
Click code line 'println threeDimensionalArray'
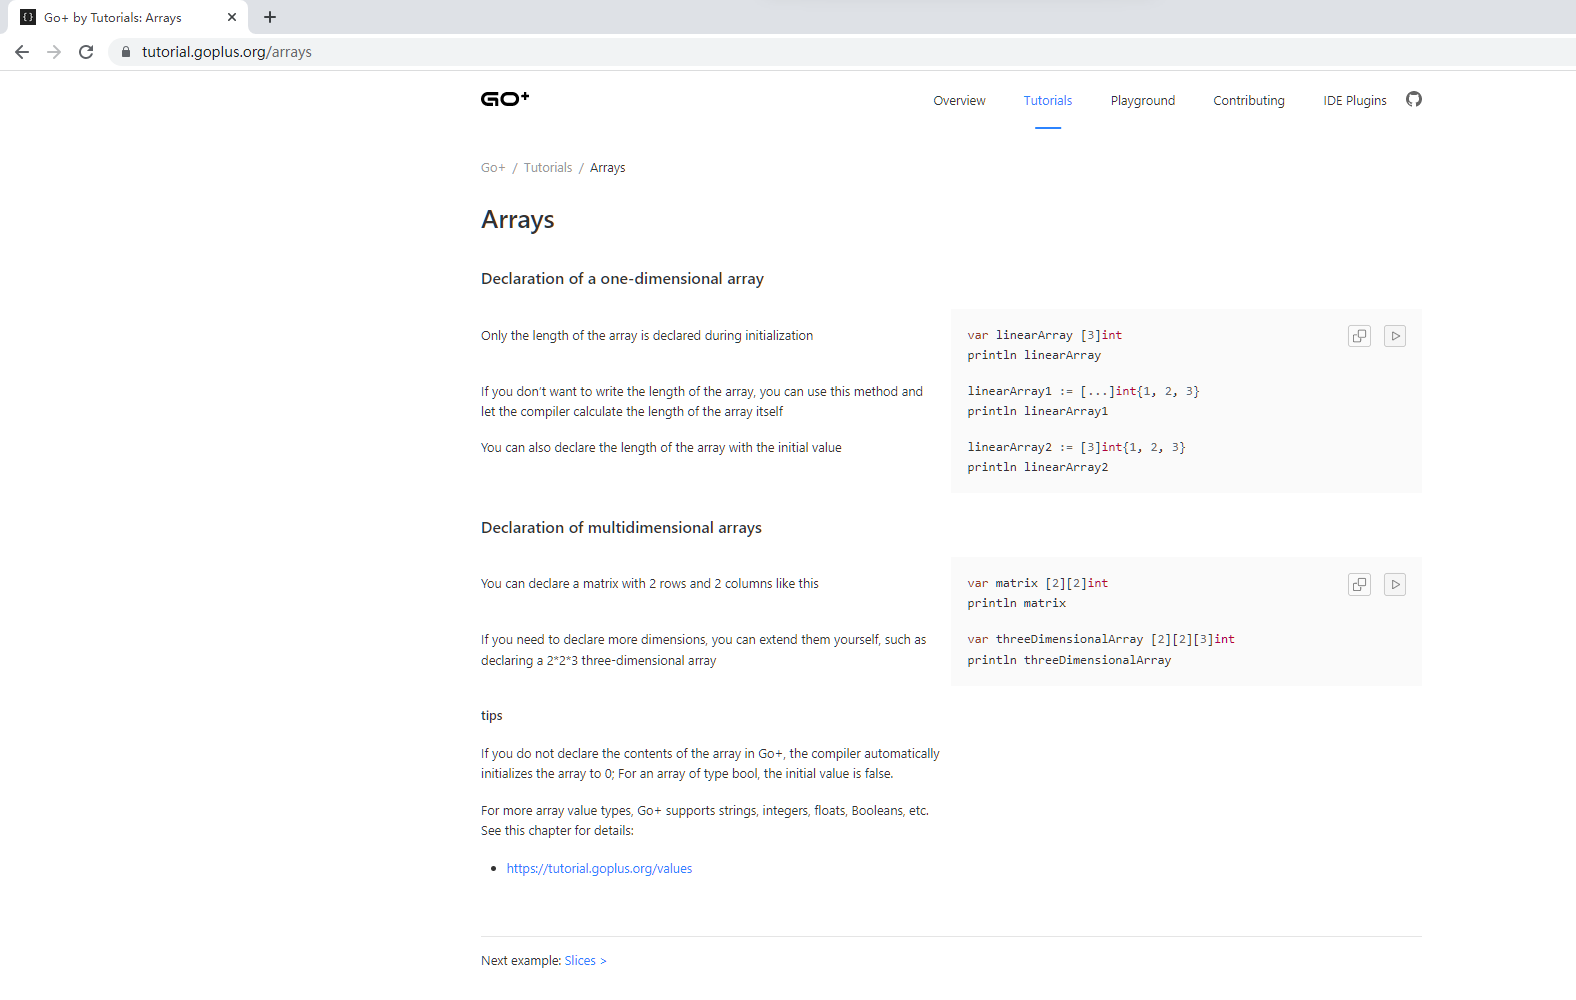[x=1069, y=661]
